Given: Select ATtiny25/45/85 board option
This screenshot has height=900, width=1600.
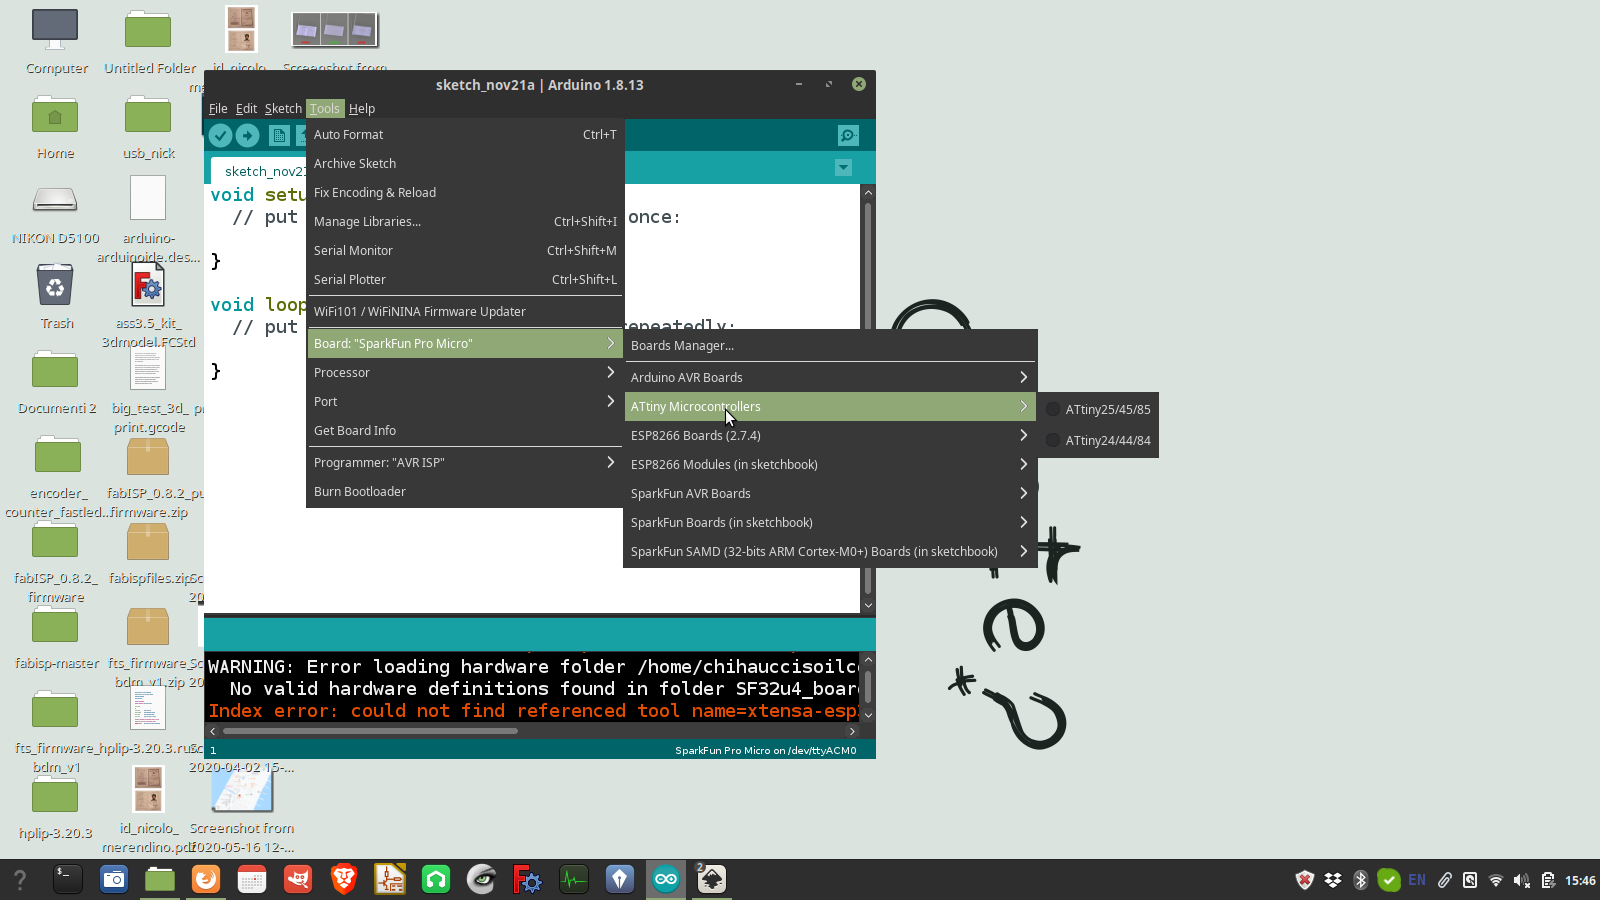Looking at the screenshot, I should [1098, 409].
